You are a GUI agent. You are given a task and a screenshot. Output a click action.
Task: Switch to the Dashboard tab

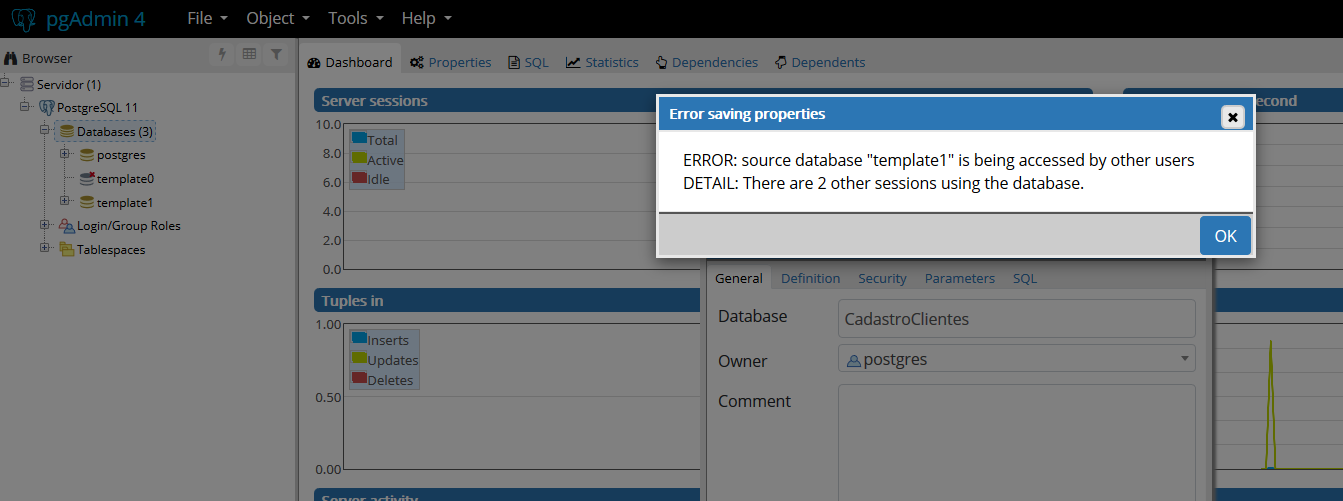pyautogui.click(x=351, y=62)
